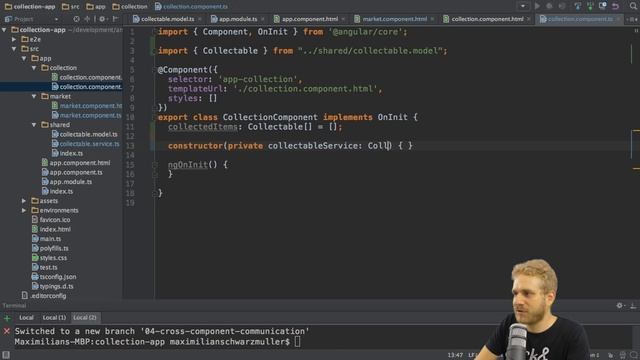Select .editorconfig in project tree
This screenshot has height=360, width=640.
(44, 296)
